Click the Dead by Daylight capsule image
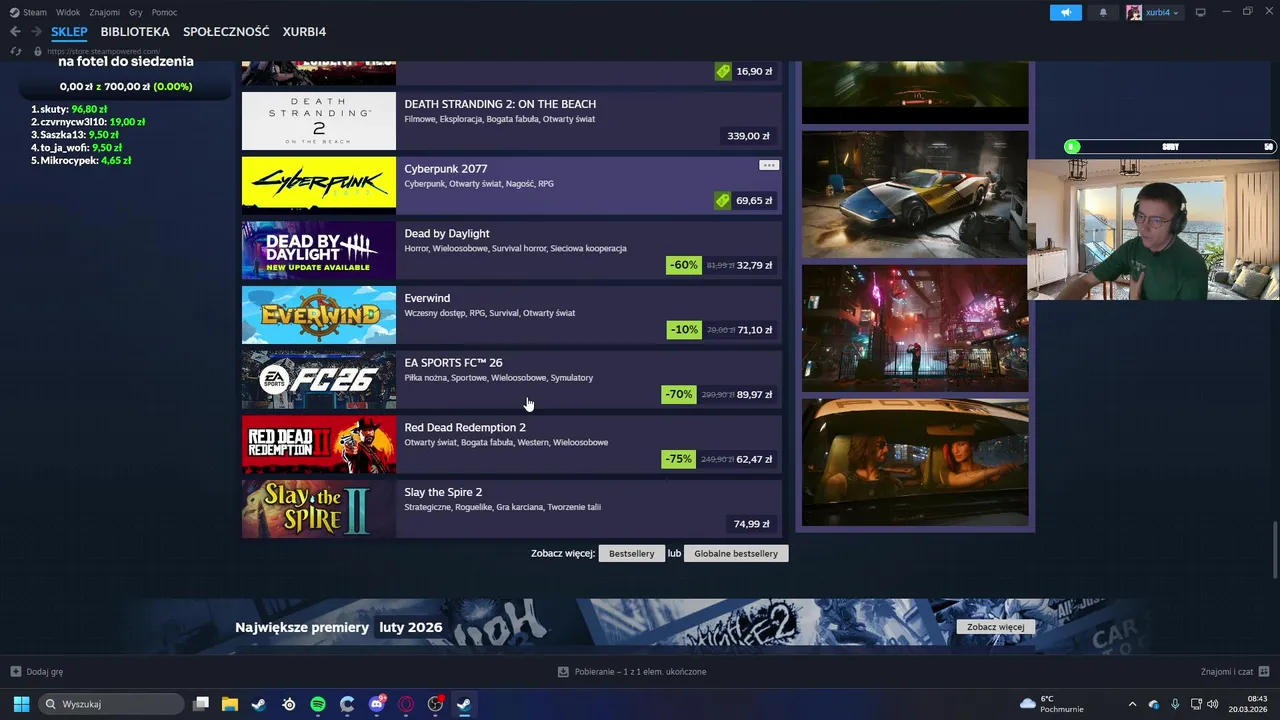This screenshot has width=1280, height=720. coord(319,250)
